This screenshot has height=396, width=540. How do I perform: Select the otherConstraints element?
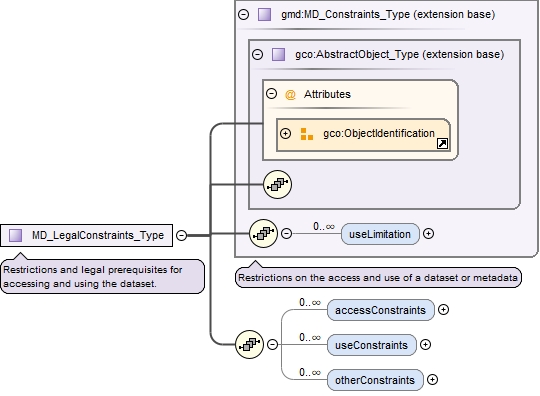375,380
